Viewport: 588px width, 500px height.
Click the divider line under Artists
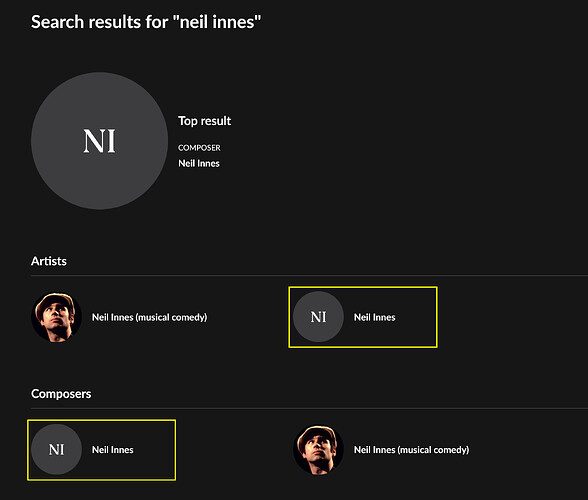[309, 275]
